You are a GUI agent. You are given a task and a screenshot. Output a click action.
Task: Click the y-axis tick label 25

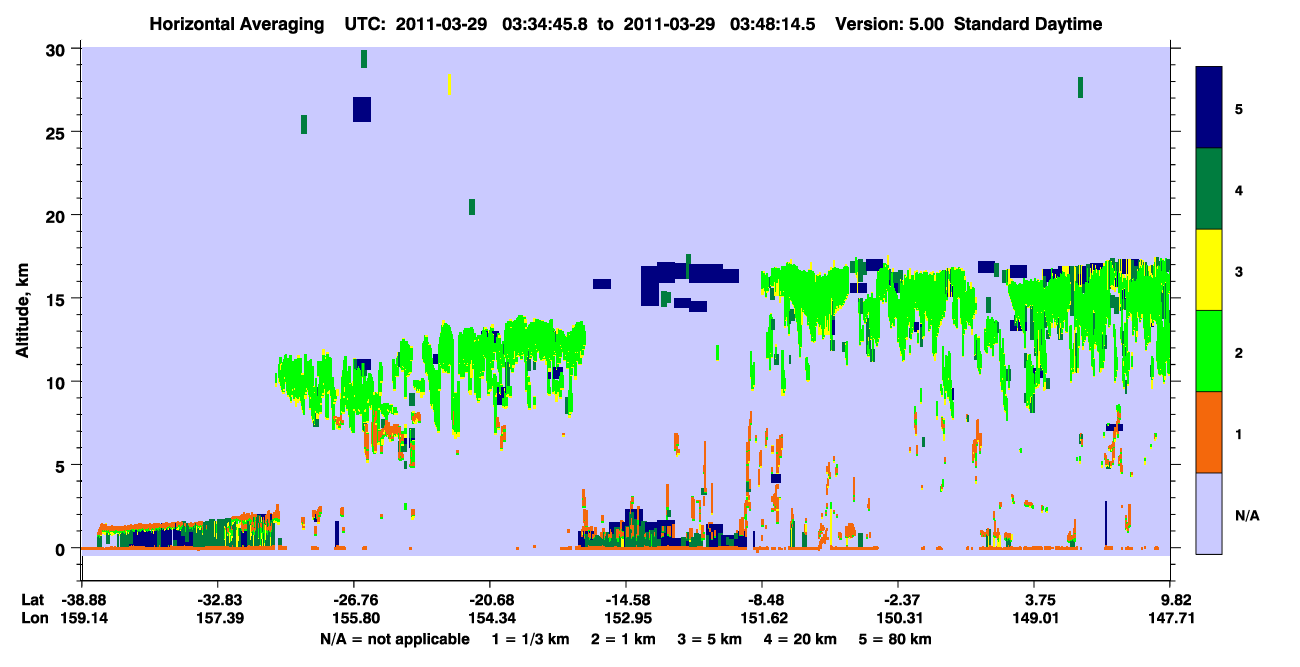tap(58, 132)
